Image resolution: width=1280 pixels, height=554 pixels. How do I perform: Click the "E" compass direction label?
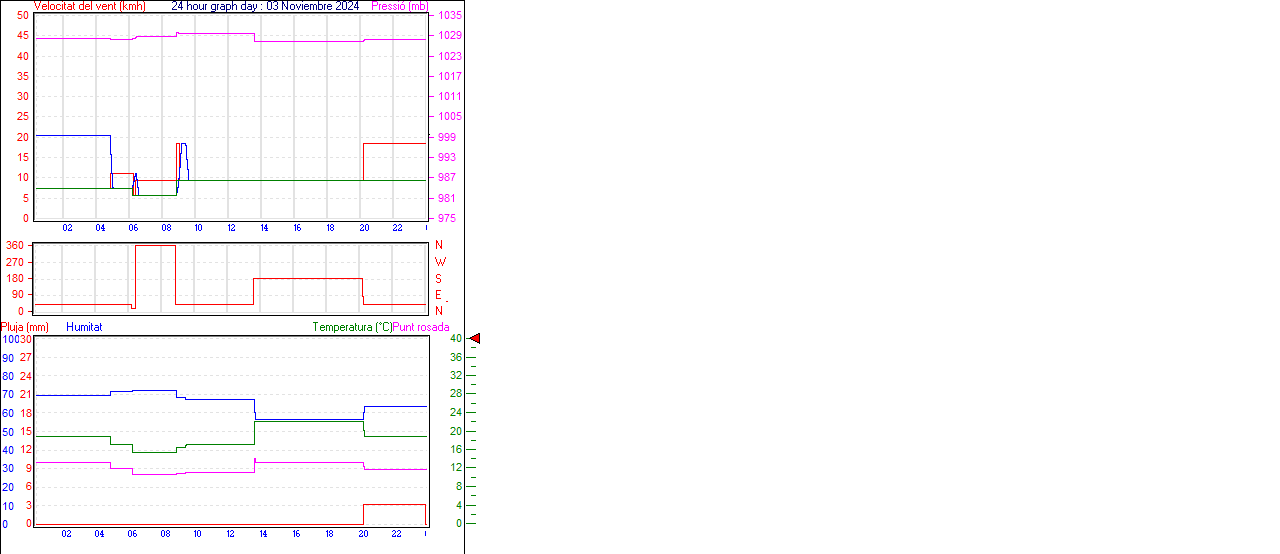click(x=438, y=295)
